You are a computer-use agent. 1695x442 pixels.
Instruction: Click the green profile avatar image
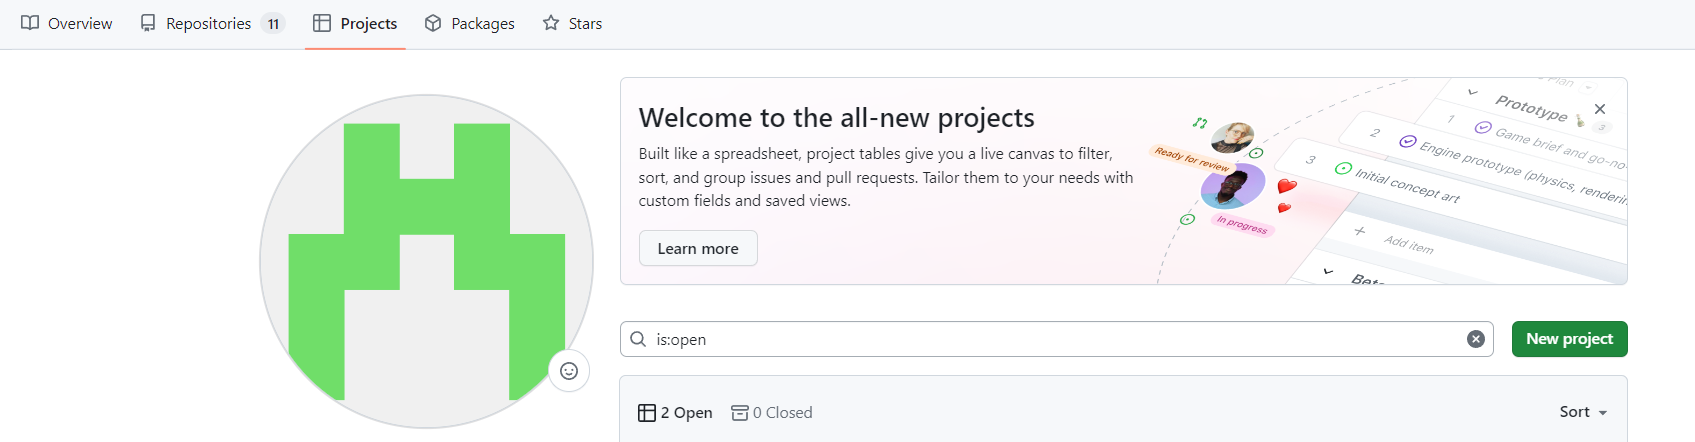pos(426,261)
